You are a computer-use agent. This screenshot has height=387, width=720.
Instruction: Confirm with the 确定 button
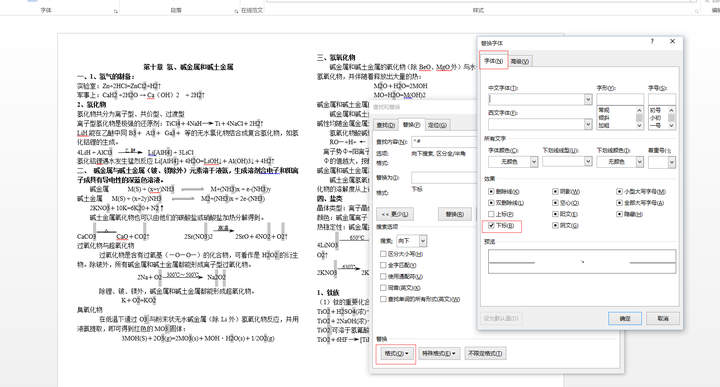pos(625,319)
